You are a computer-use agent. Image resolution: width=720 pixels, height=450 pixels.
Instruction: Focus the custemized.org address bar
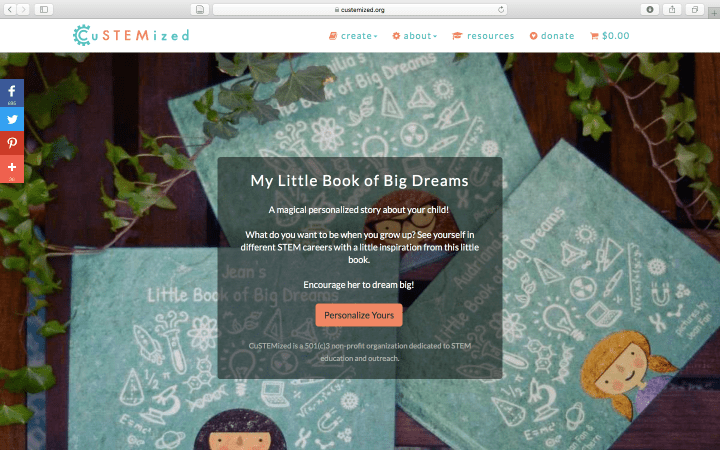(x=360, y=9)
